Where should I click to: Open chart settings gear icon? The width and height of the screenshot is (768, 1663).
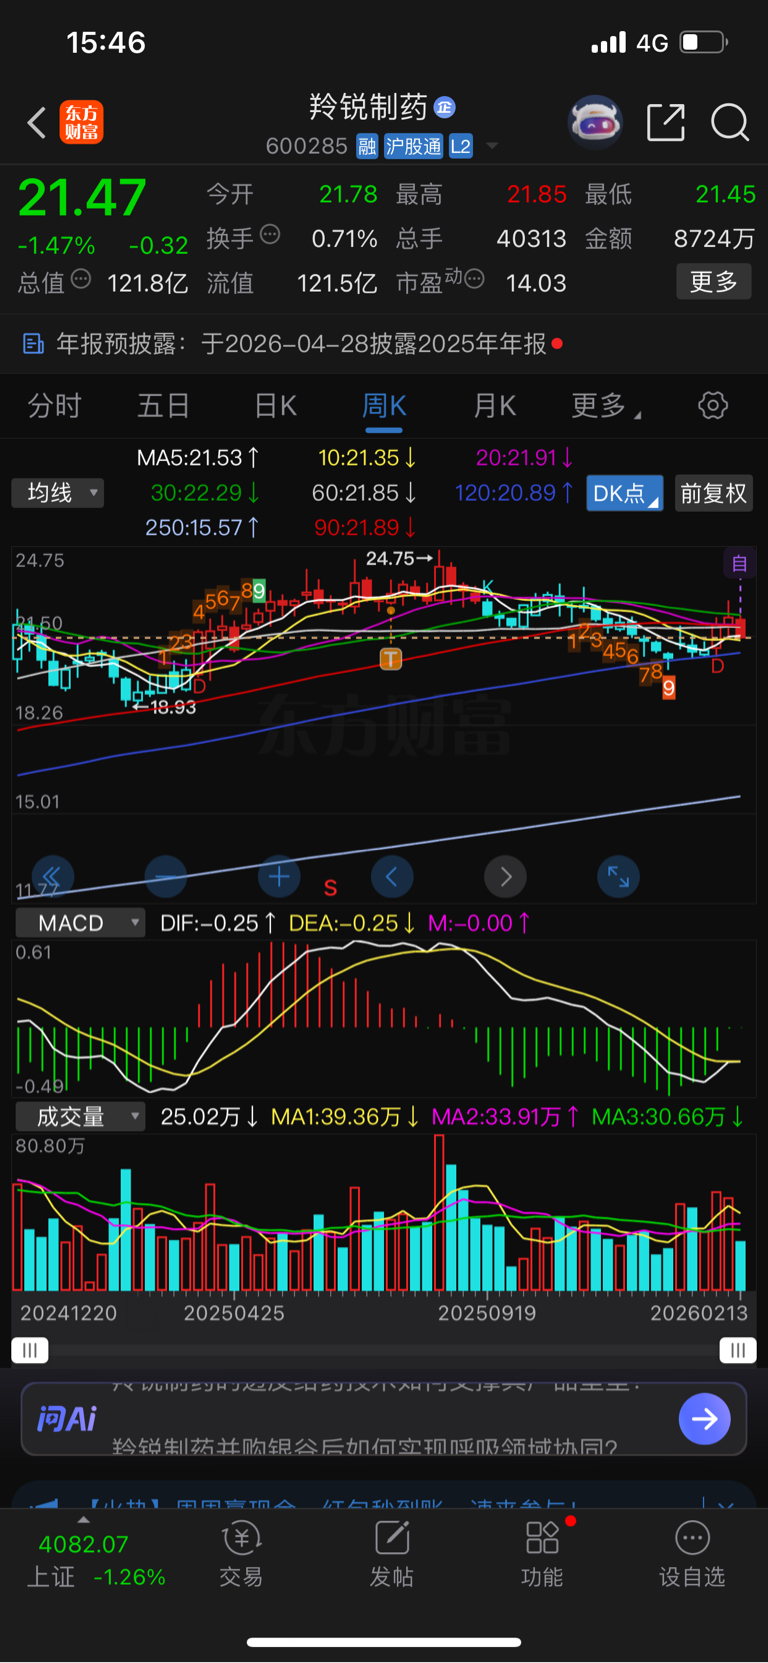713,405
